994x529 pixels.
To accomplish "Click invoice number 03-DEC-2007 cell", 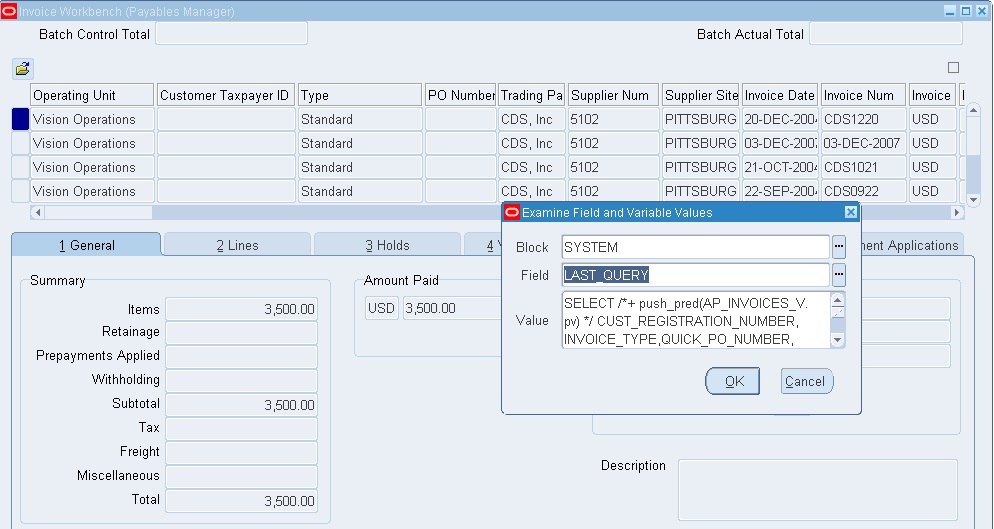I will (x=863, y=143).
